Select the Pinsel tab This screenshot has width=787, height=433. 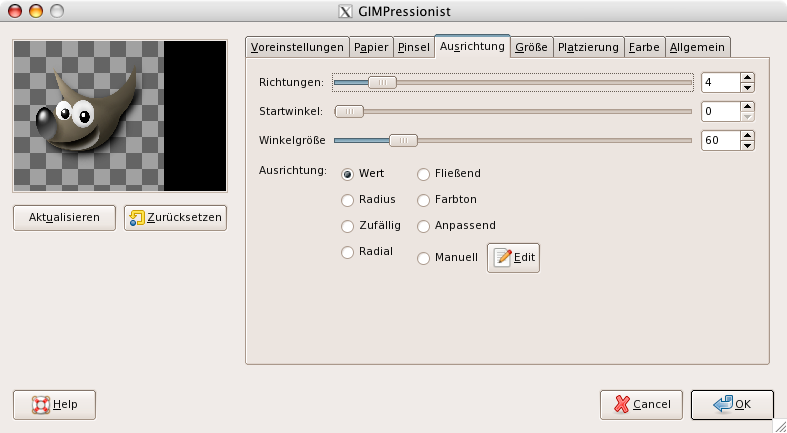[x=414, y=47]
